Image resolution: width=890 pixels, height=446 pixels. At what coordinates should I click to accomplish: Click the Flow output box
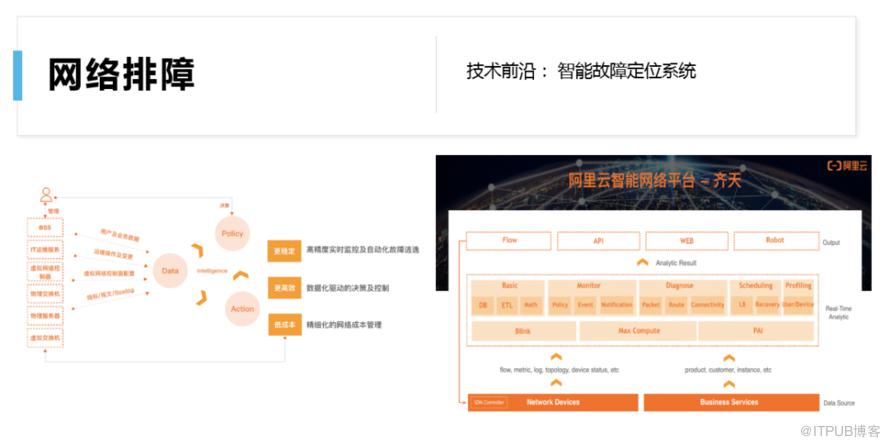click(509, 241)
